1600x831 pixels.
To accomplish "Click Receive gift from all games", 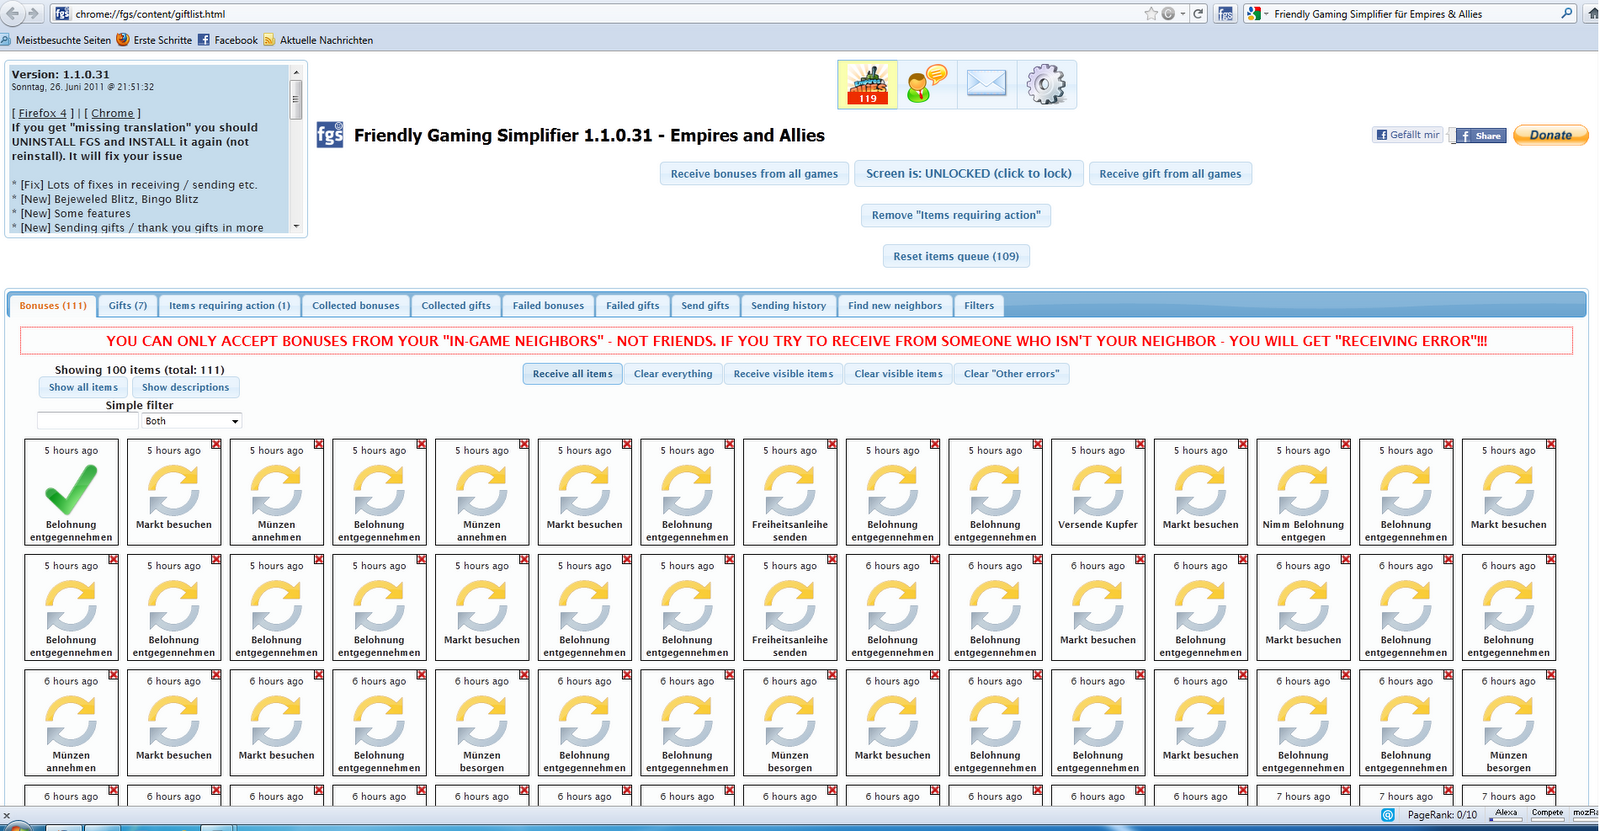I will pyautogui.click(x=1170, y=174).
